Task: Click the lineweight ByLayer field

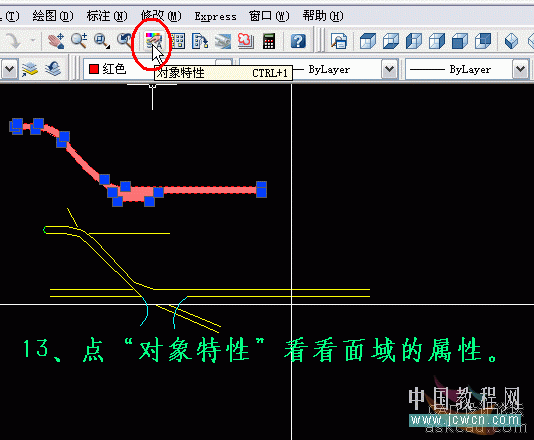Action: pos(467,69)
